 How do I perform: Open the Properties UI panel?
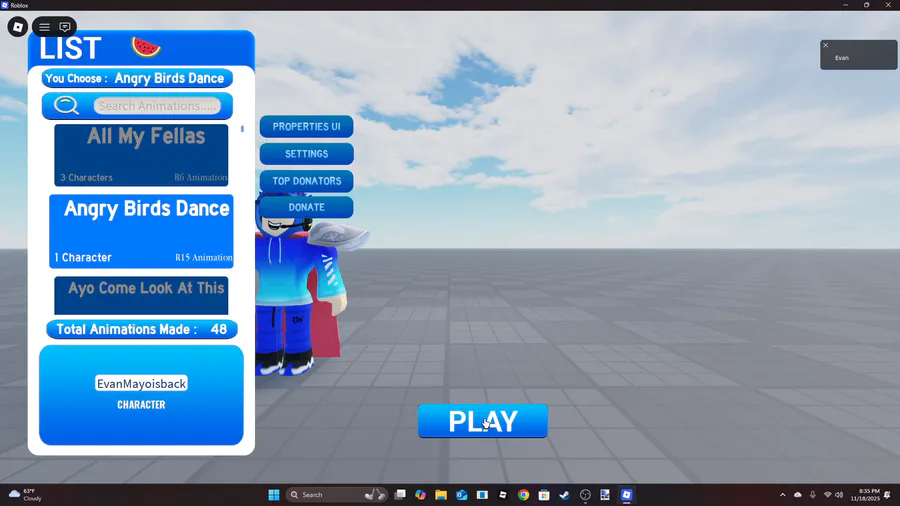tap(307, 126)
